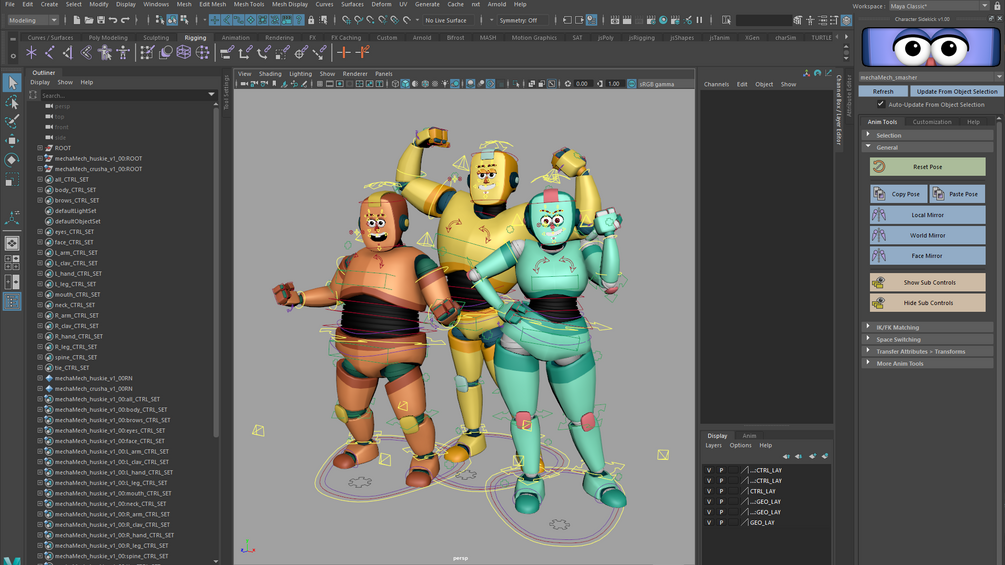This screenshot has width=1005, height=565.
Task: Switch to Anim tab in Layer Editor
Action: point(749,436)
